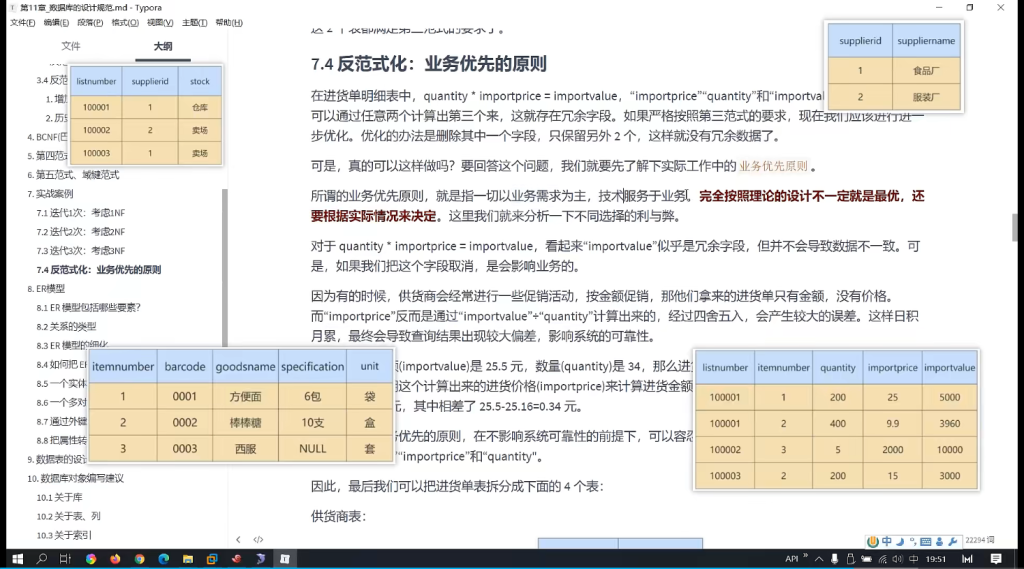
Task: Launch Firefox from the taskbar
Action: pos(115,559)
